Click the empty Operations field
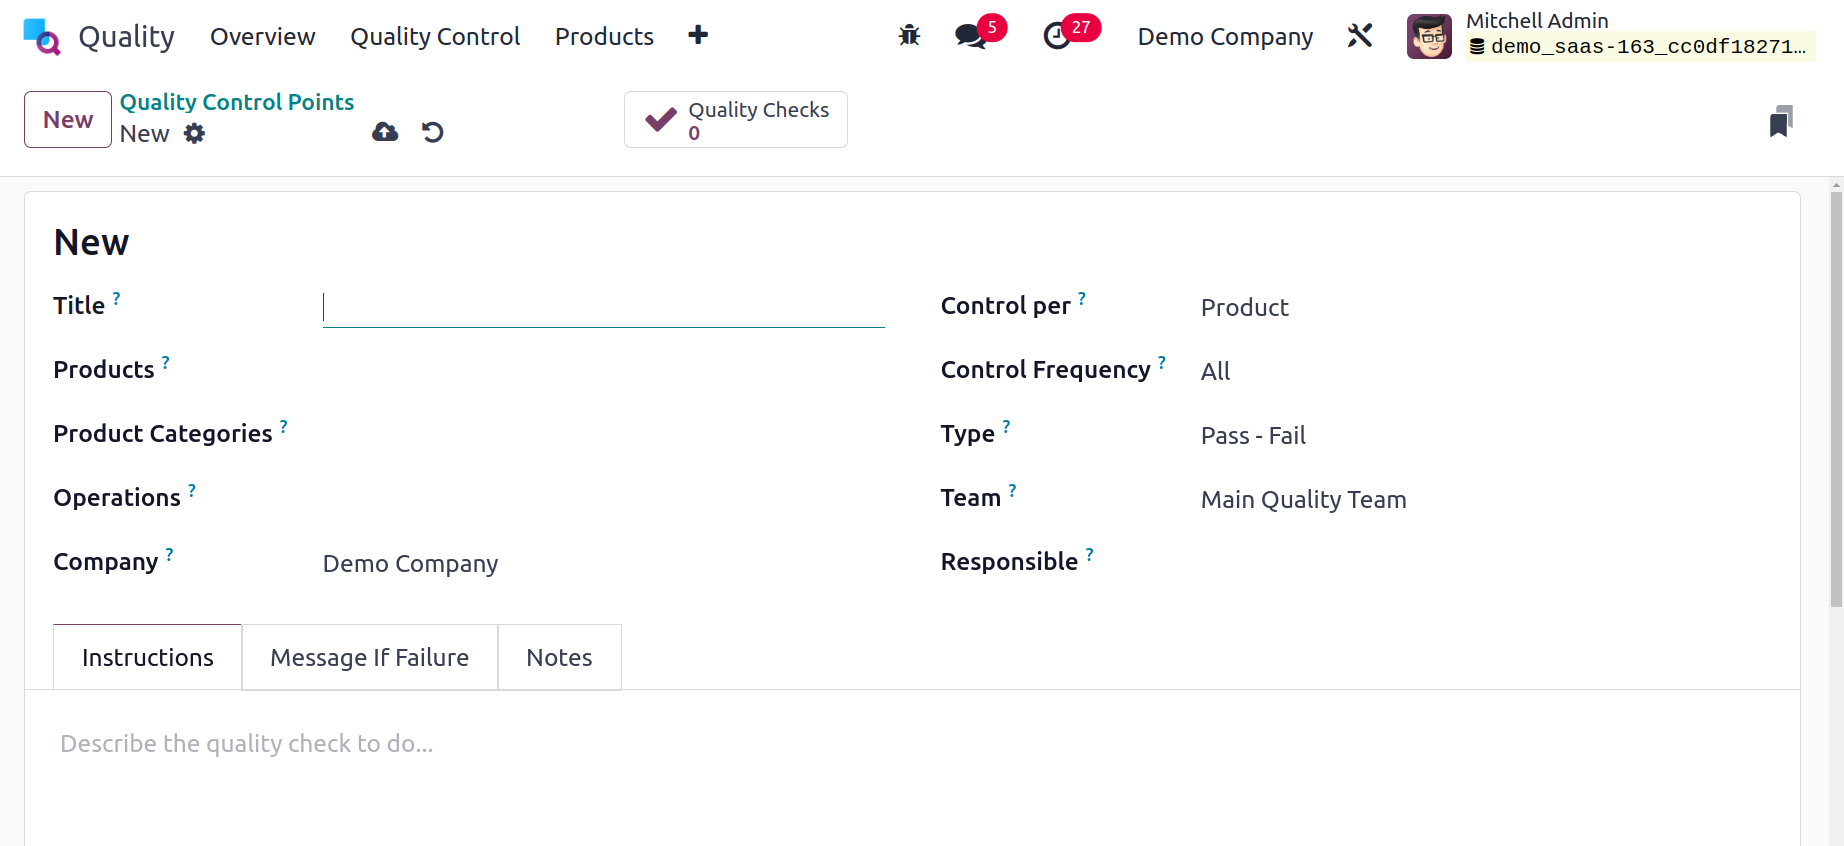Viewport: 1844px width, 846px height. [604, 499]
